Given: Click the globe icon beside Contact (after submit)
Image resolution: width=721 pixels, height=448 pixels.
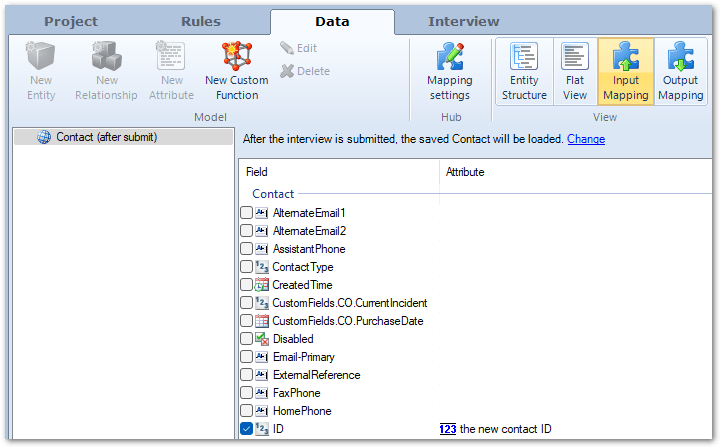Looking at the screenshot, I should click(x=44, y=137).
